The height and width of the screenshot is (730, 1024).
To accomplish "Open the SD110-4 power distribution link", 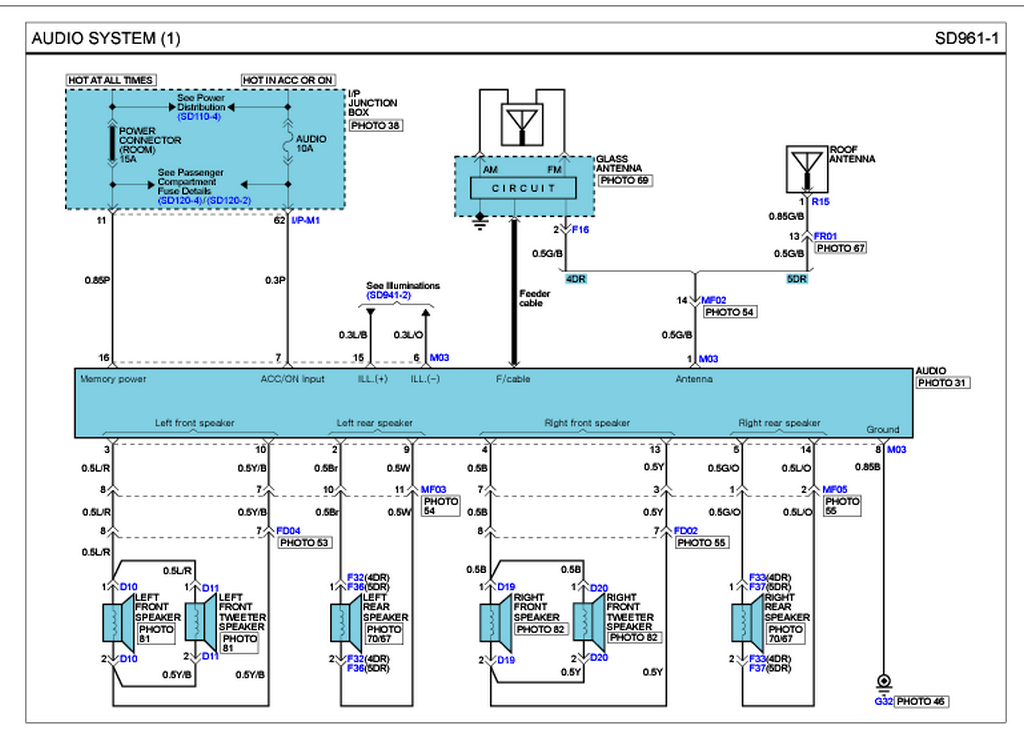I will (x=199, y=116).
